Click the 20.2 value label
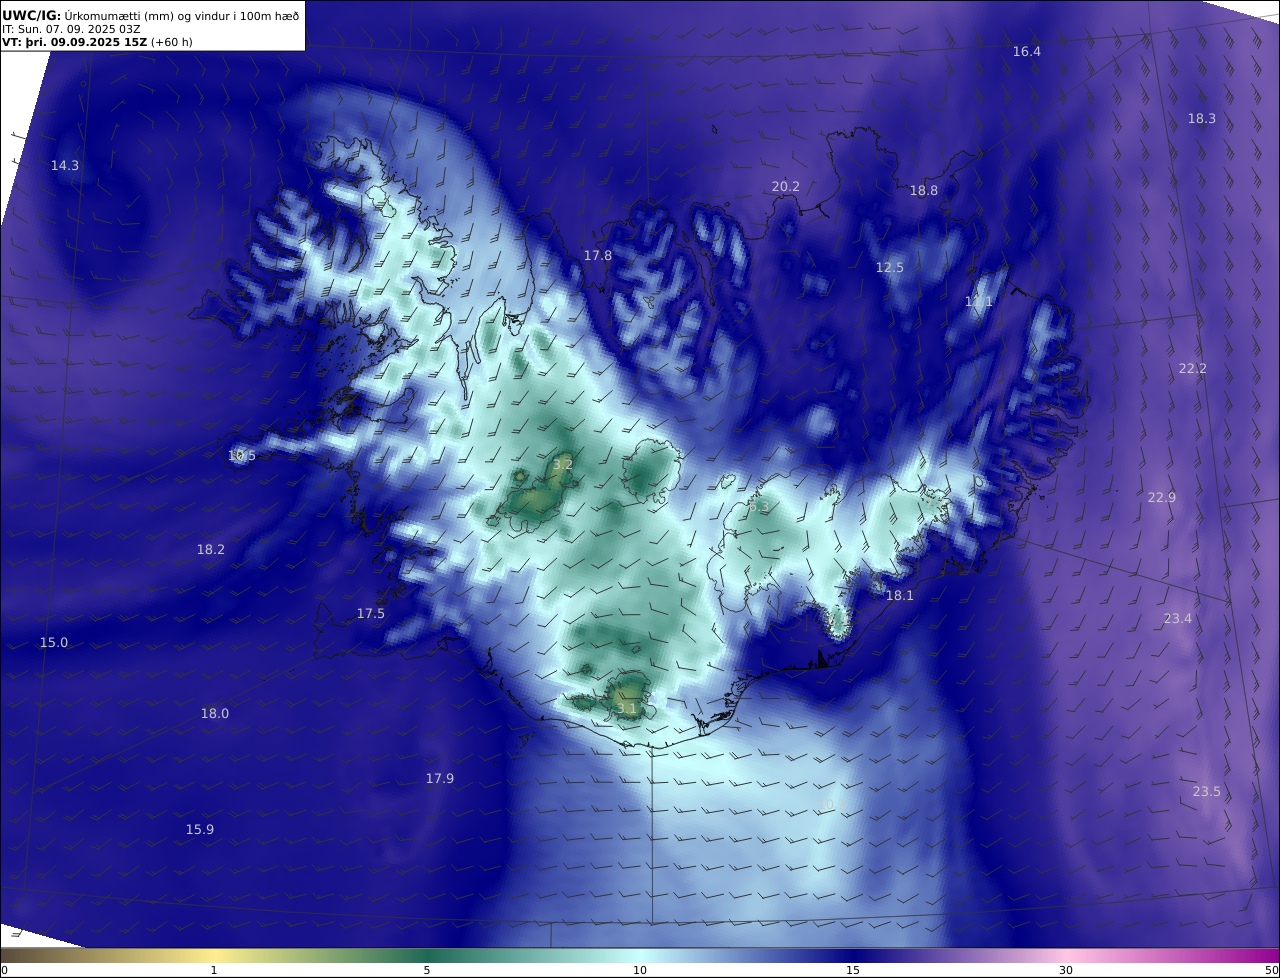Image resolution: width=1280 pixels, height=978 pixels. [786, 186]
